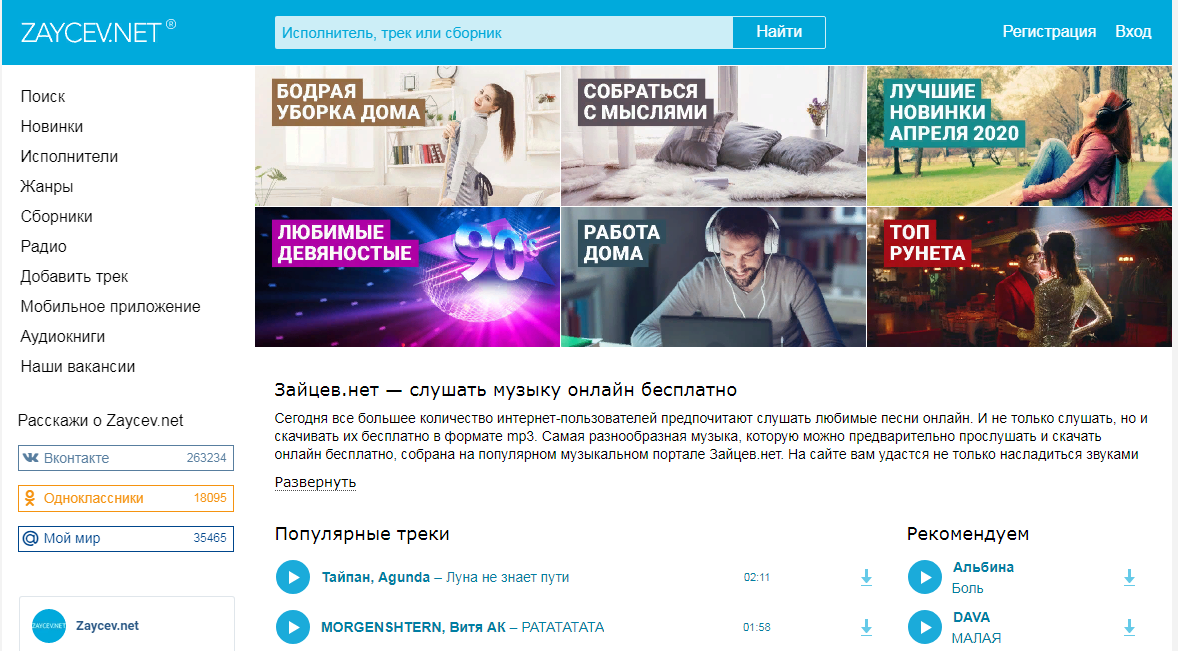Open the Жанры menu item

47,186
